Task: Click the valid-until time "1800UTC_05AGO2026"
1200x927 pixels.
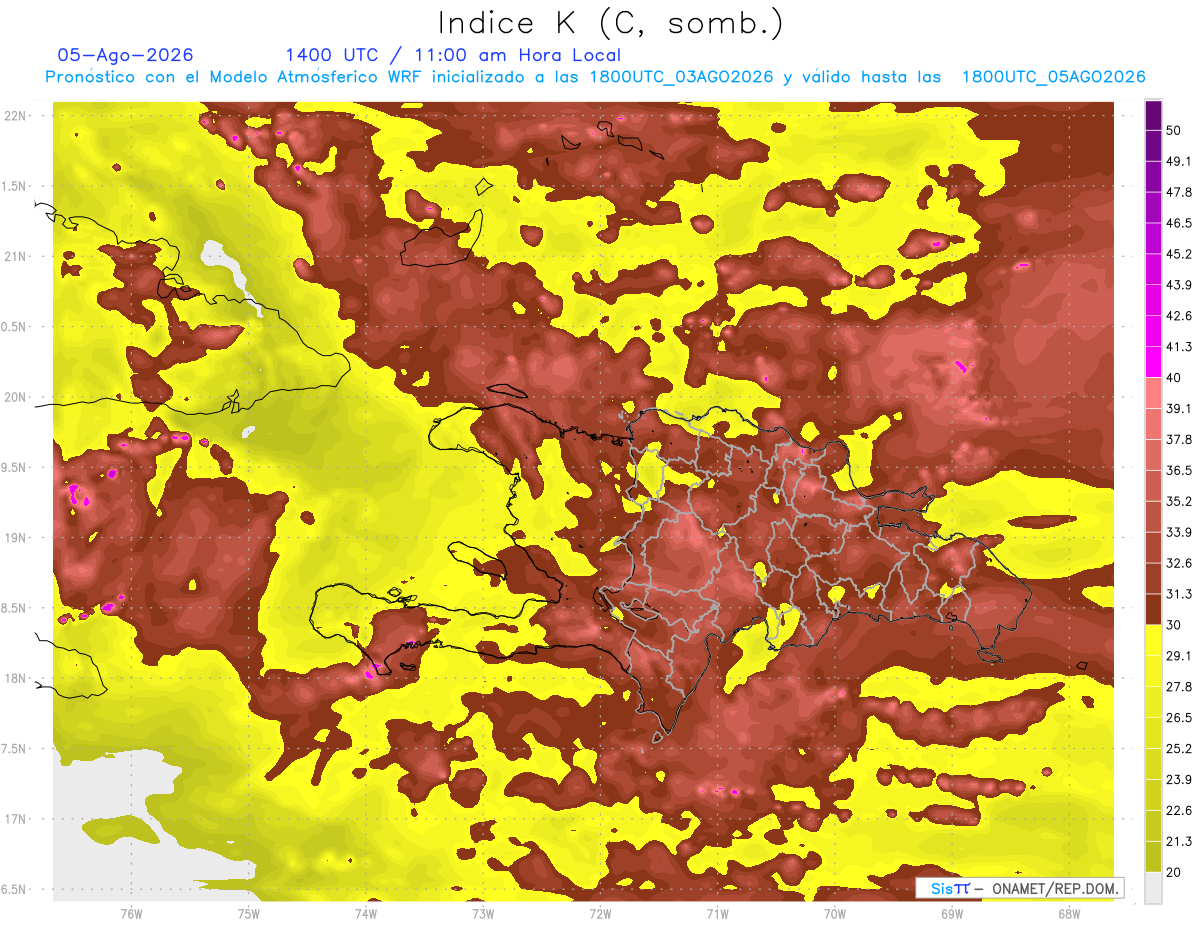Action: [1053, 77]
